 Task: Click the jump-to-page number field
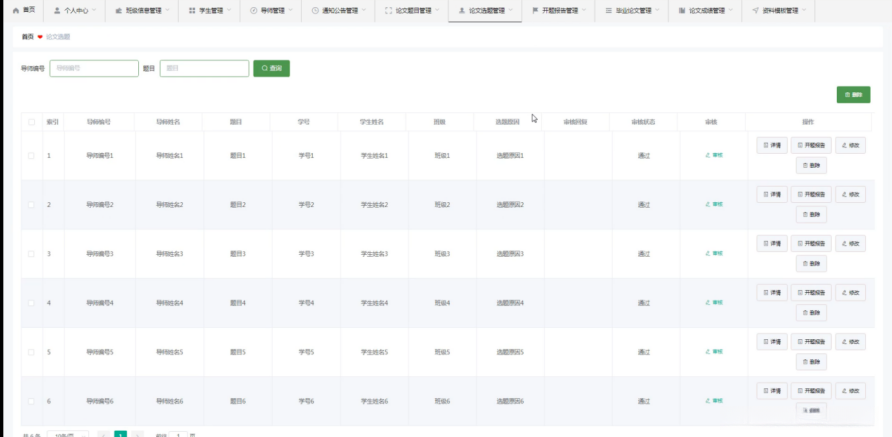(178, 434)
